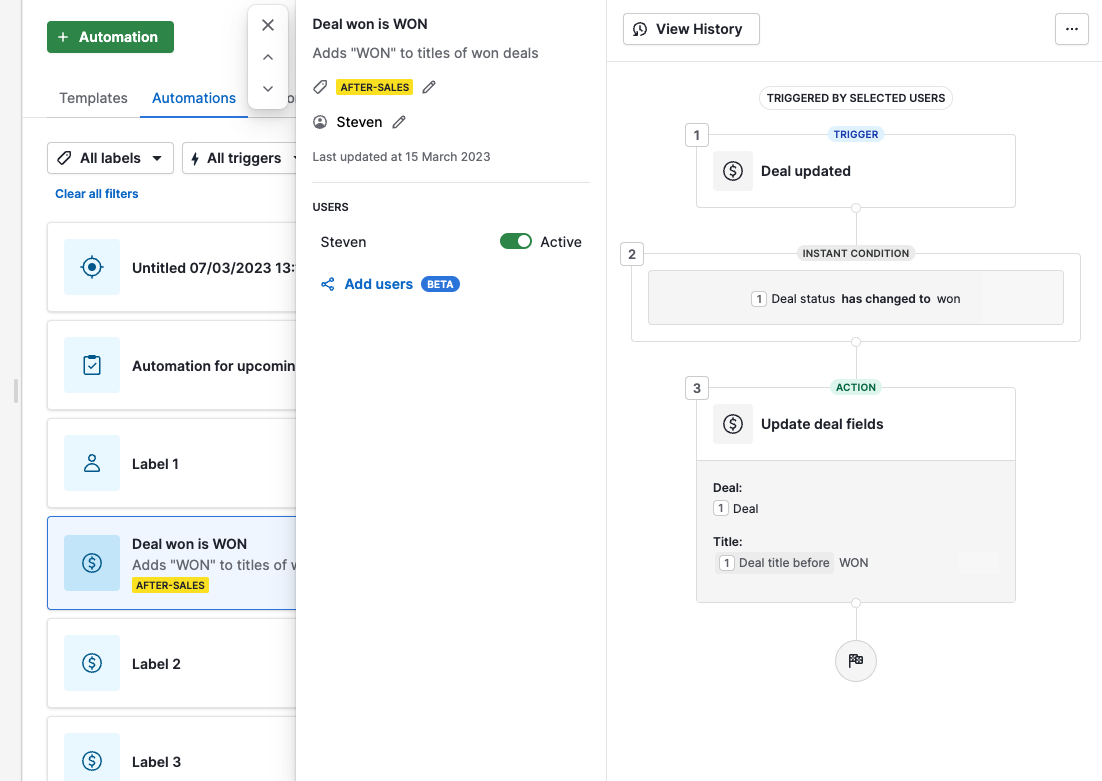This screenshot has width=1102, height=781.
Task: Open the All triggers filter dropdown
Action: pyautogui.click(x=240, y=158)
